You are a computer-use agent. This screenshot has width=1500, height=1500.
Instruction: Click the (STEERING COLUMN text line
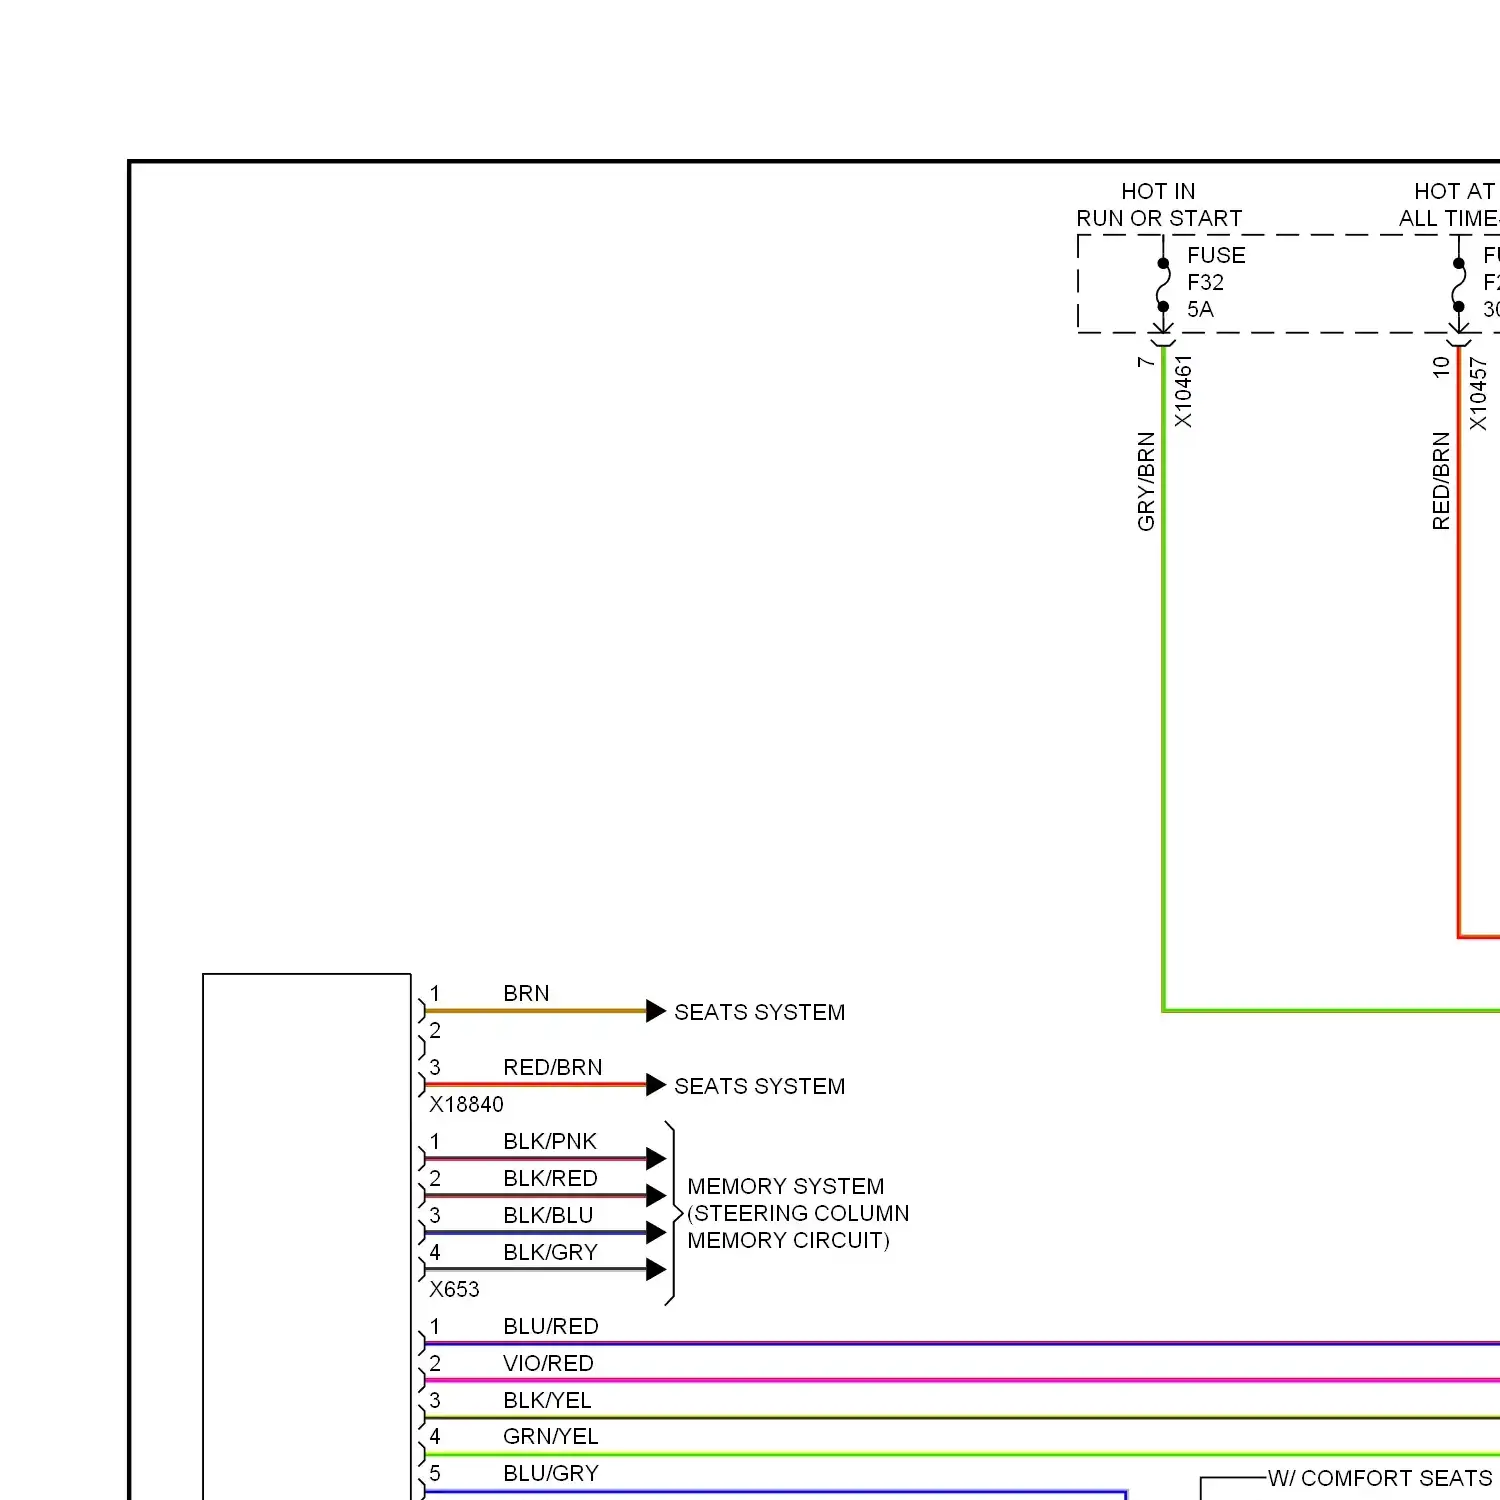click(x=798, y=1213)
